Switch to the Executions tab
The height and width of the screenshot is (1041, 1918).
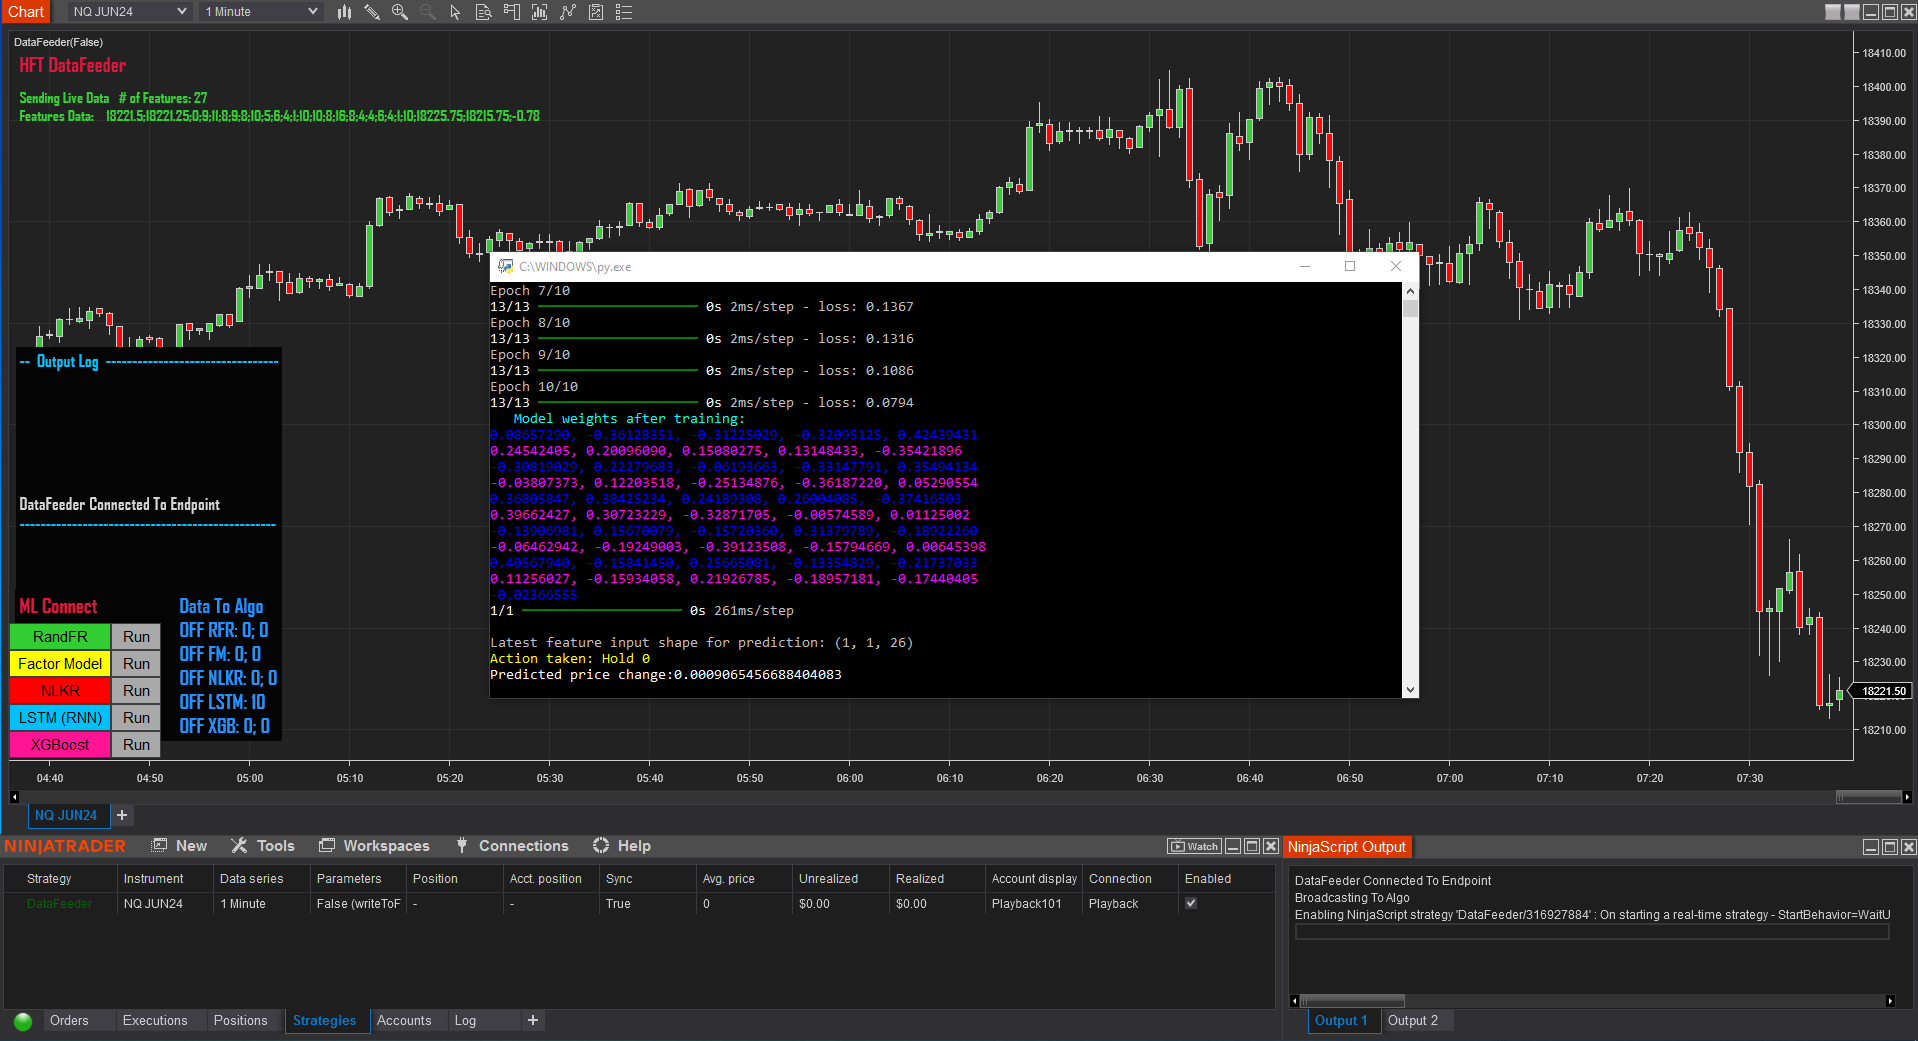point(155,1021)
